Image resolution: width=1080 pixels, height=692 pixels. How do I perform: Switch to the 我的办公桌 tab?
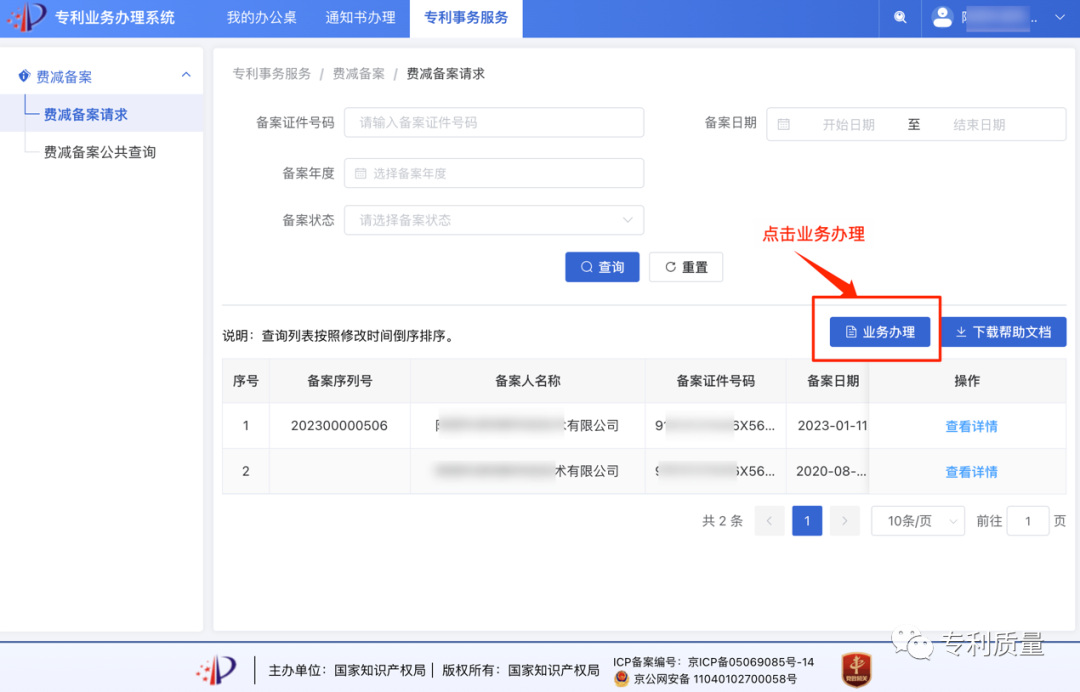(x=260, y=18)
